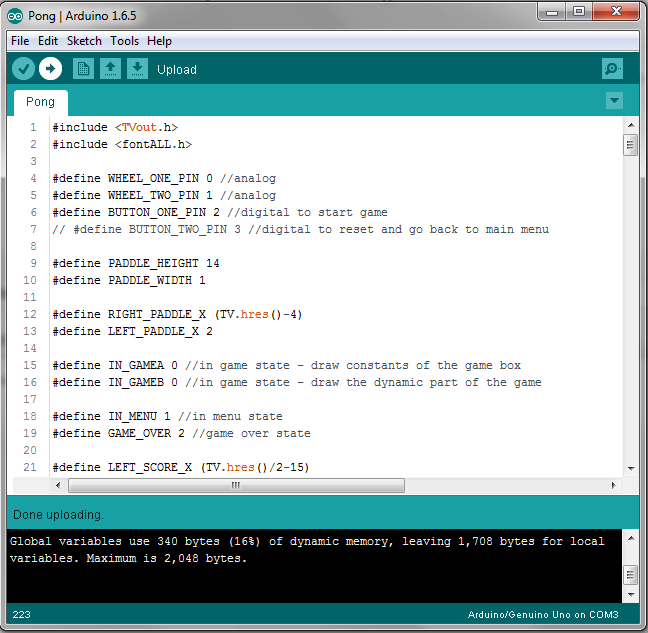Save sketch with down-arrow icon
Viewport: 648px width, 633px height.
(x=137, y=69)
